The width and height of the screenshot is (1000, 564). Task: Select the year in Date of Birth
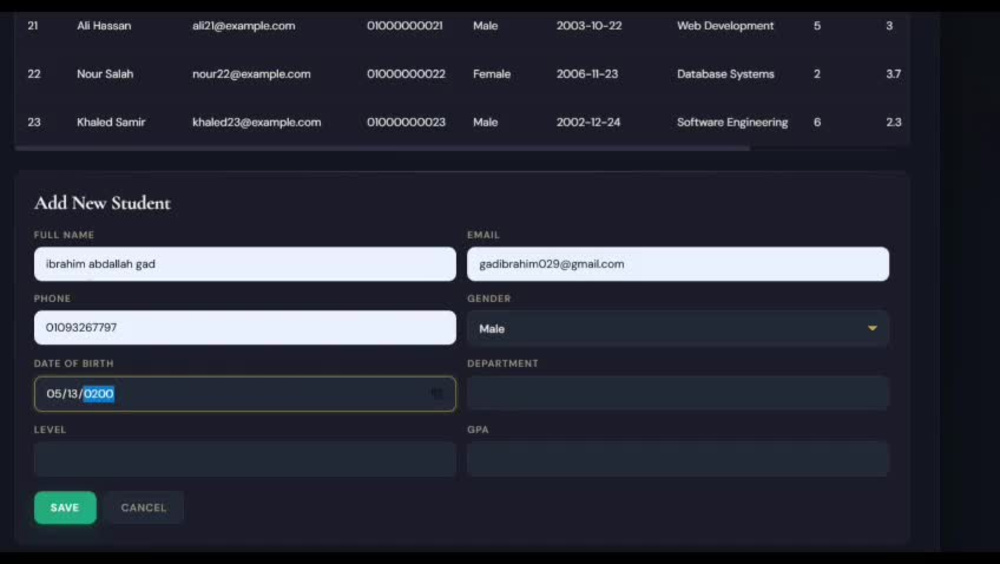coord(99,394)
